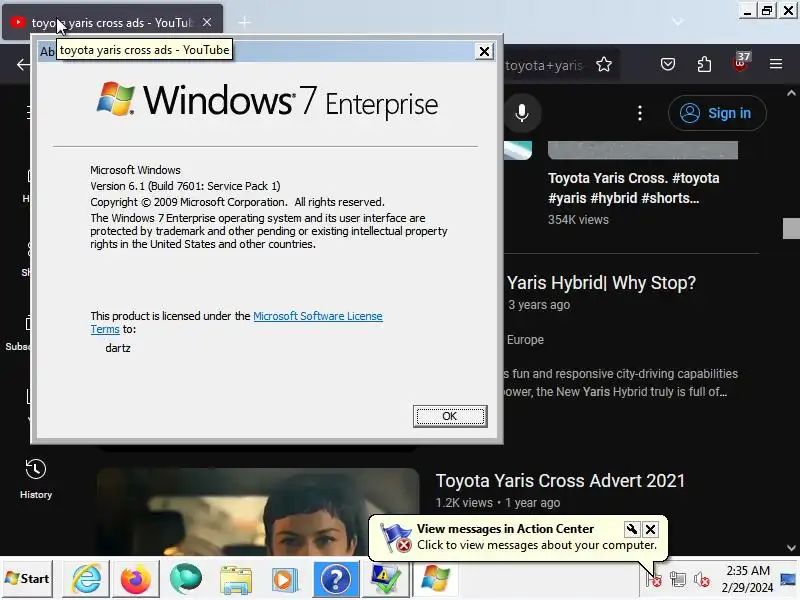Play the Yaris Cross Advert 2021 thumbnail
This screenshot has height=600, width=800.
pyautogui.click(x=258, y=512)
